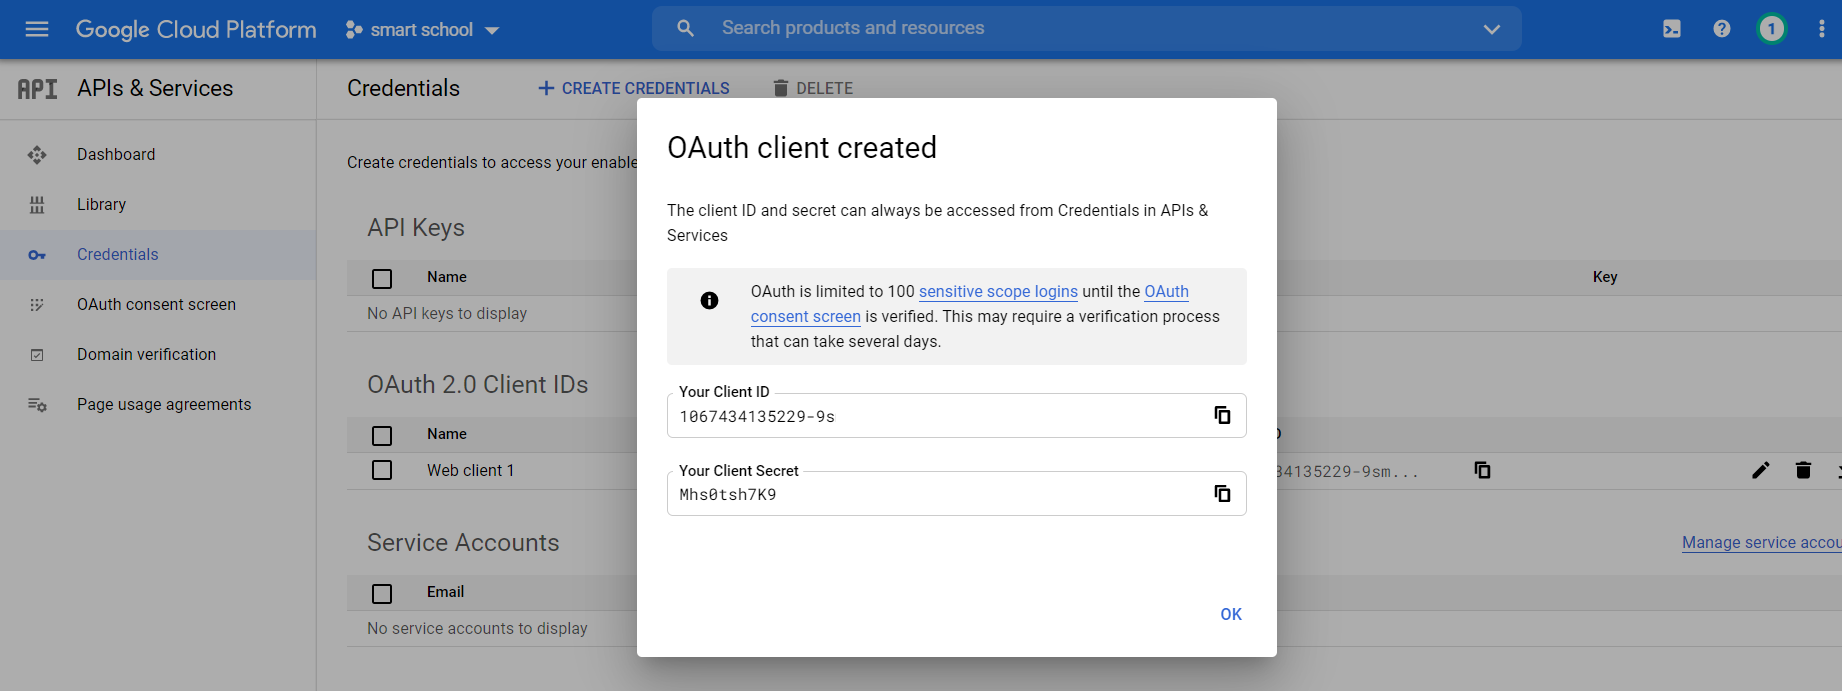The height and width of the screenshot is (691, 1842).
Task: Open the hamburger navigation menu
Action: point(37,29)
